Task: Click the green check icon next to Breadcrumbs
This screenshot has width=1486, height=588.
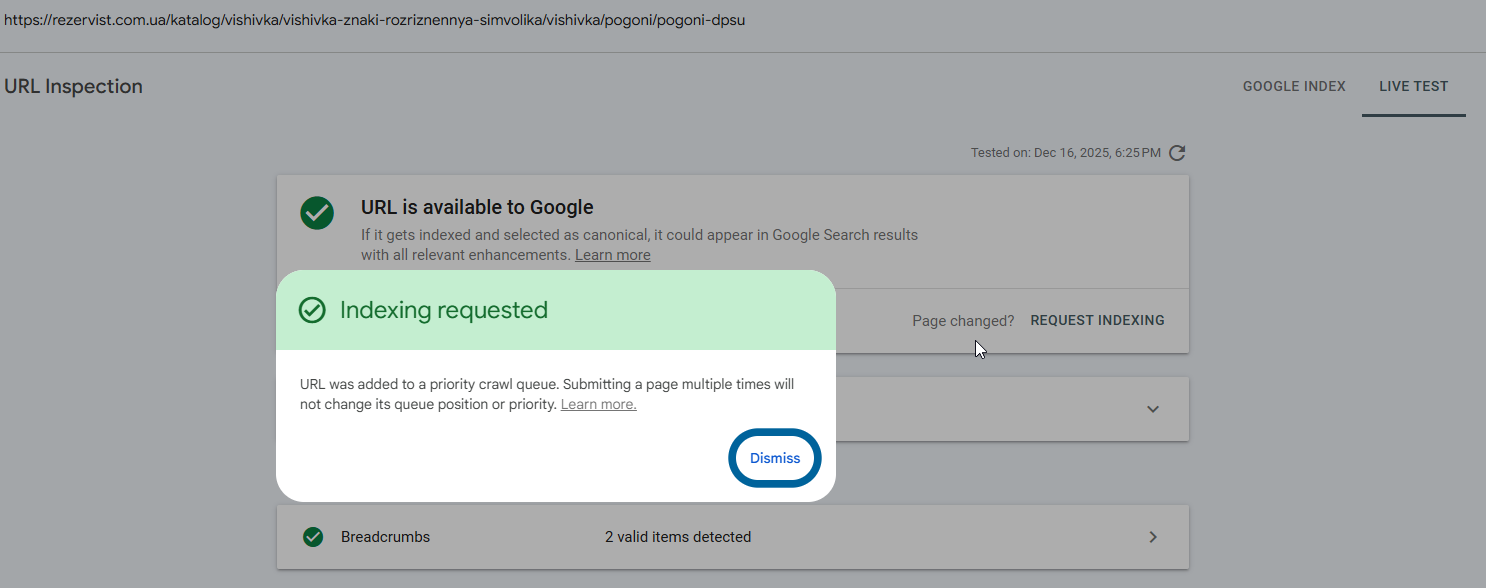Action: pos(313,537)
